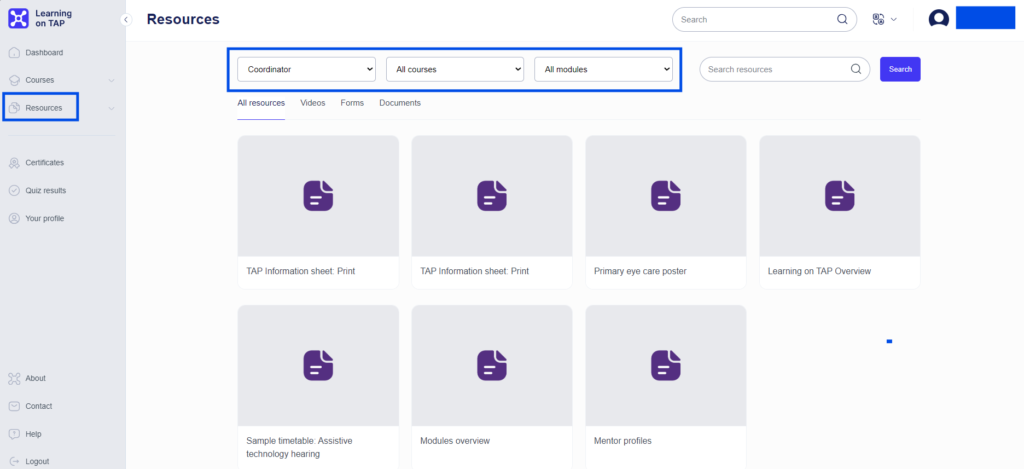Collapse the sidebar with the arrow button
The width and height of the screenshot is (1024, 469).
click(x=126, y=20)
